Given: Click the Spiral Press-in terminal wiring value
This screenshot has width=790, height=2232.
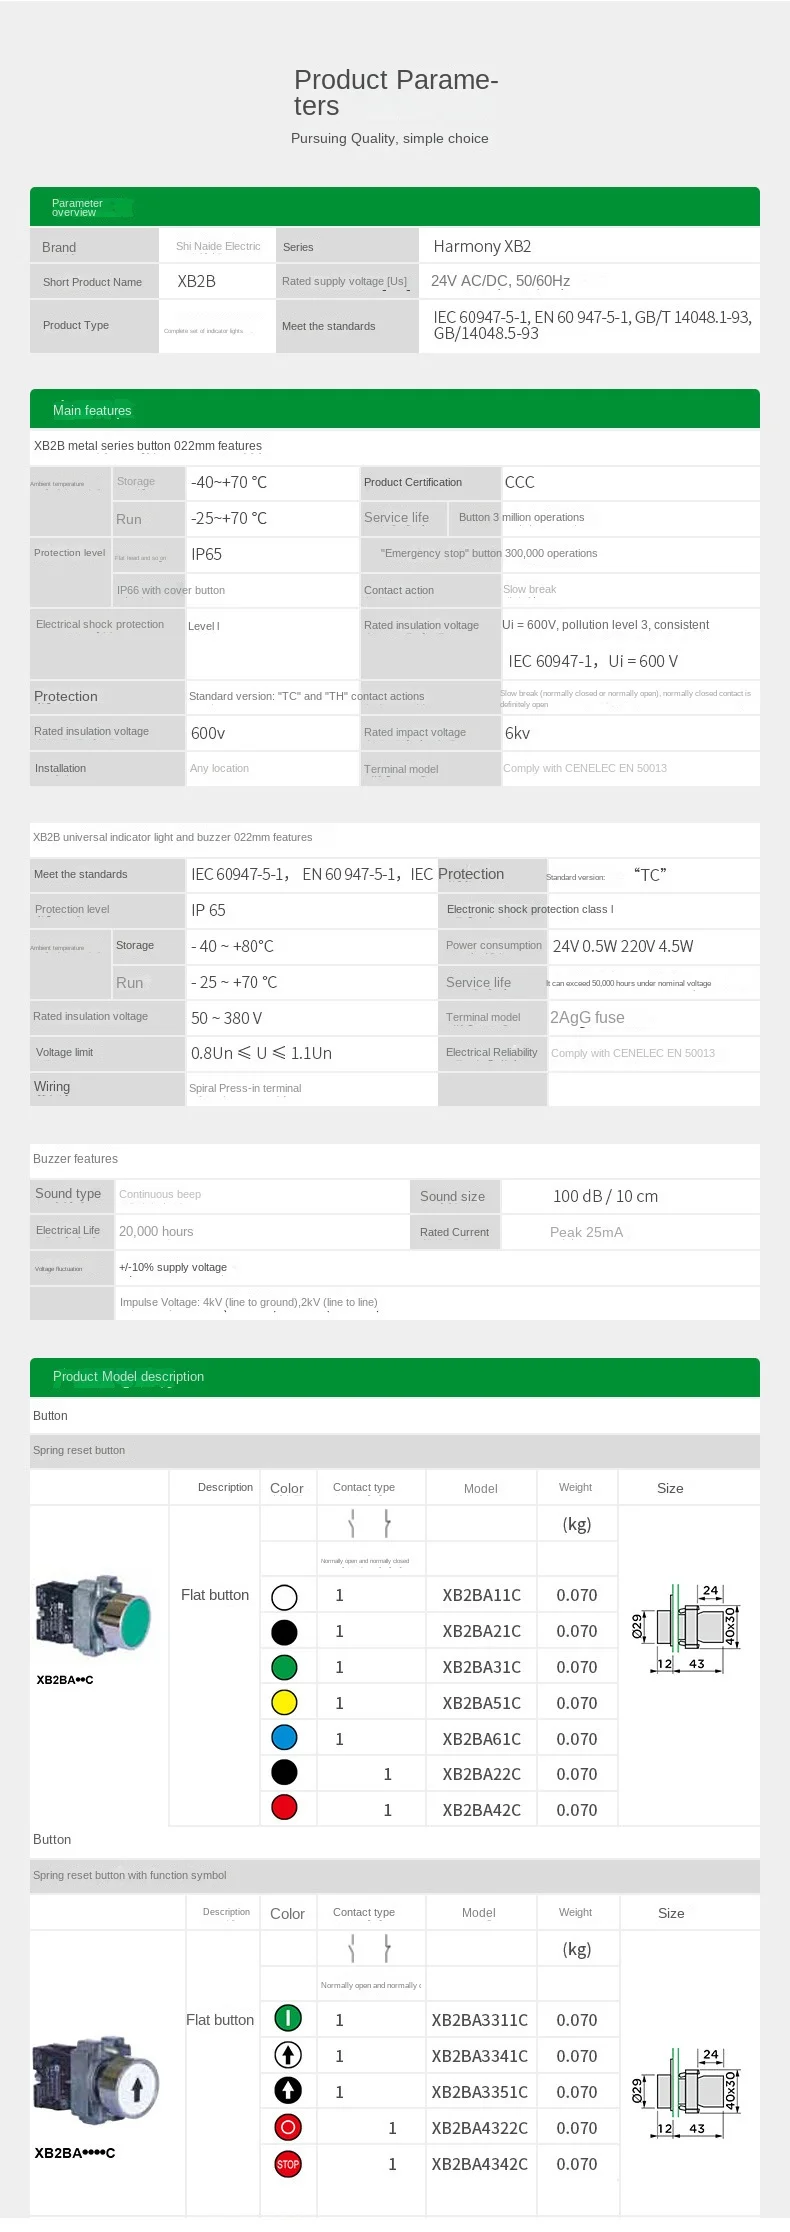Looking at the screenshot, I should (x=245, y=1088).
